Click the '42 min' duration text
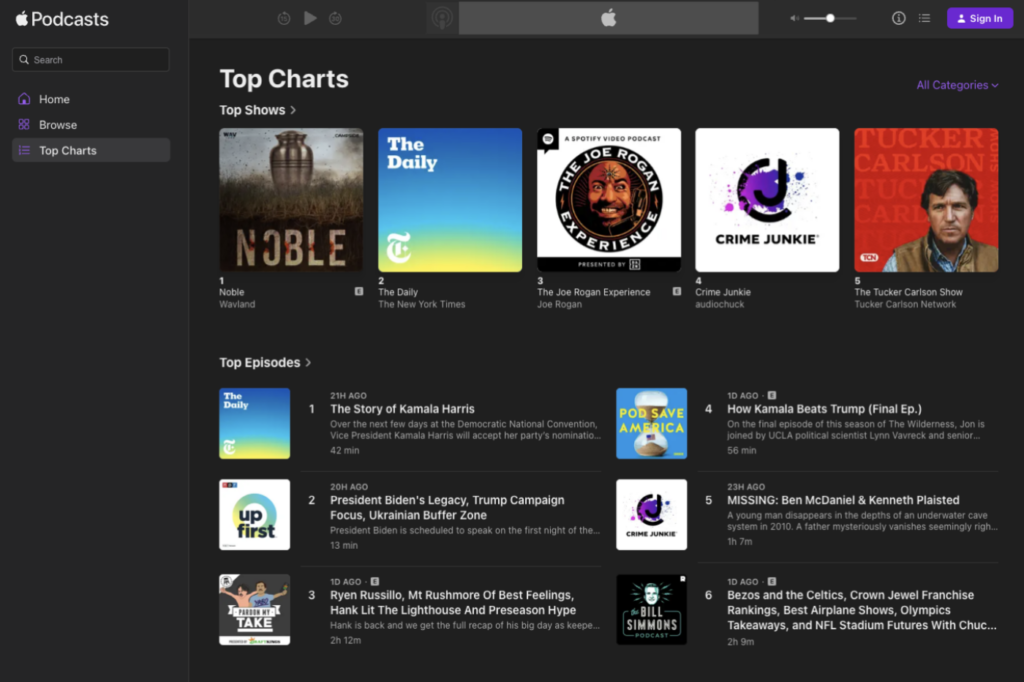 click(345, 450)
